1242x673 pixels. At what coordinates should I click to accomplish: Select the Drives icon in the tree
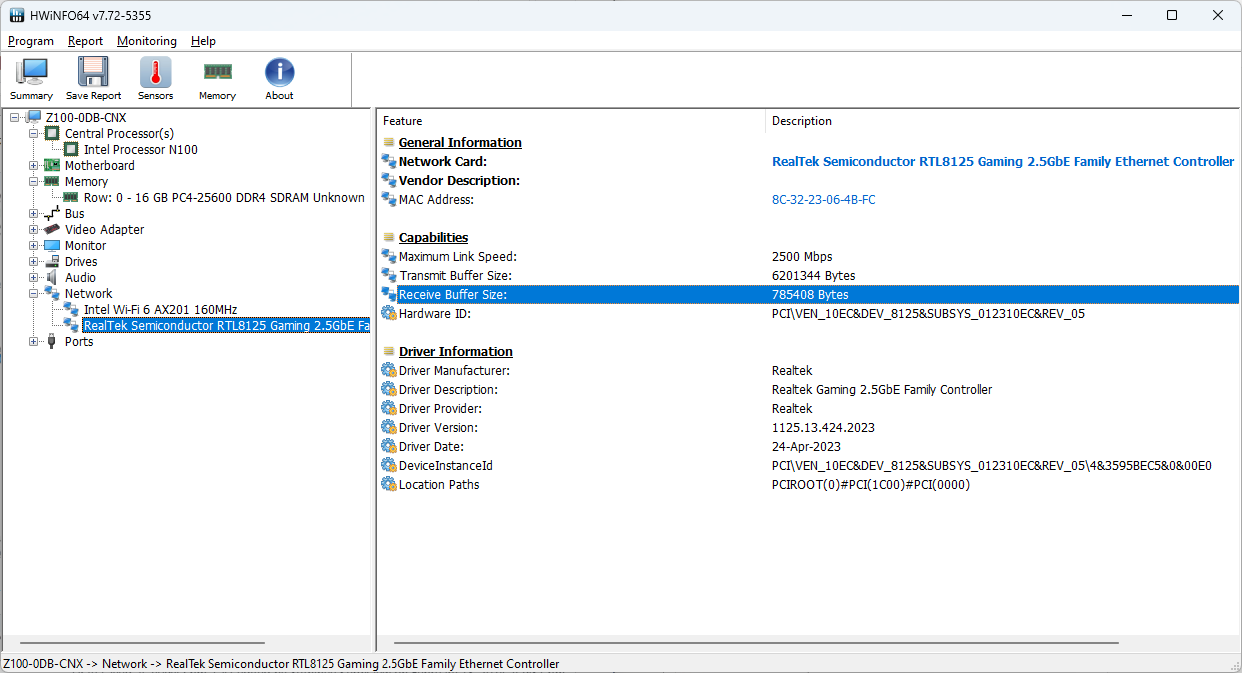click(x=52, y=261)
